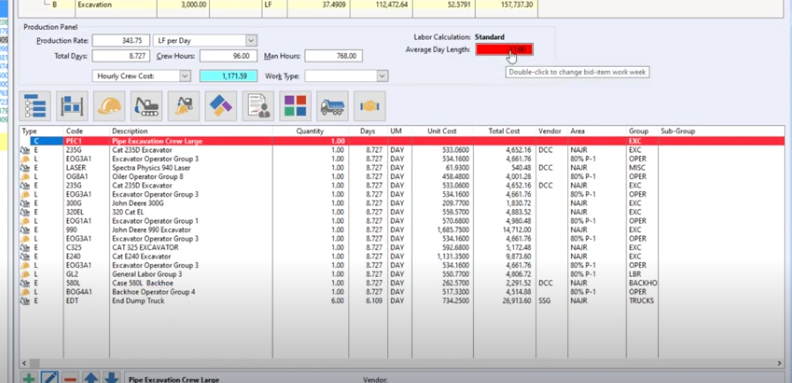Viewport: 792px width, 383px height.
Task: Select the Oiler Operator Group 8 row
Action: coord(402,177)
